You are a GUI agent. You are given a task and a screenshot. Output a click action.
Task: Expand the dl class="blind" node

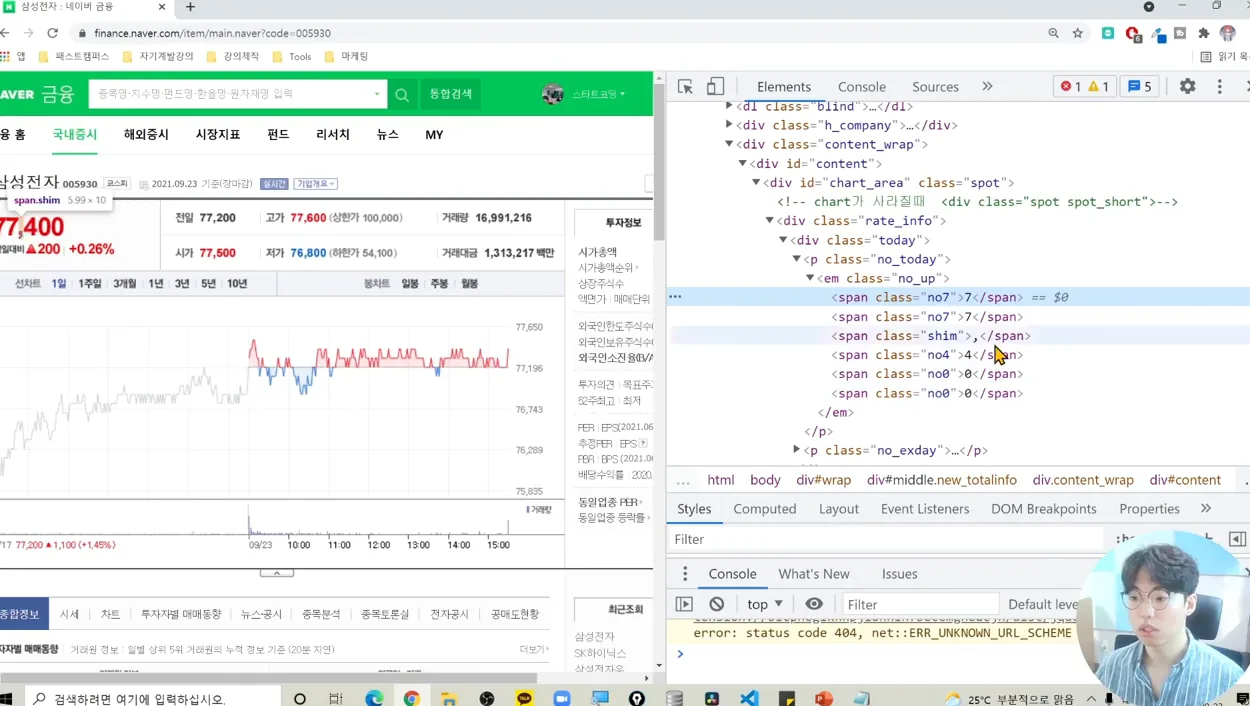pyautogui.click(x=729, y=106)
